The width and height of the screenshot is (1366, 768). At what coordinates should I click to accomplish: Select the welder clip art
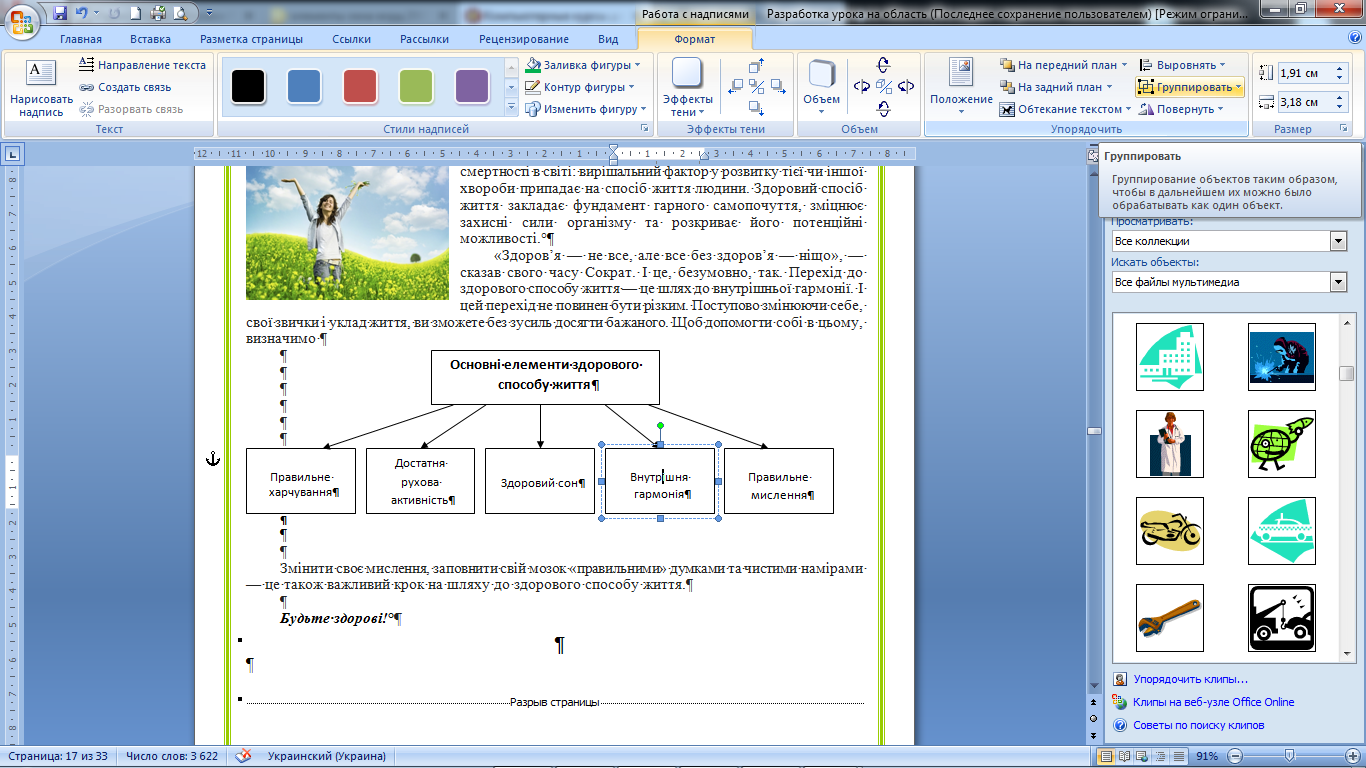pos(1282,357)
